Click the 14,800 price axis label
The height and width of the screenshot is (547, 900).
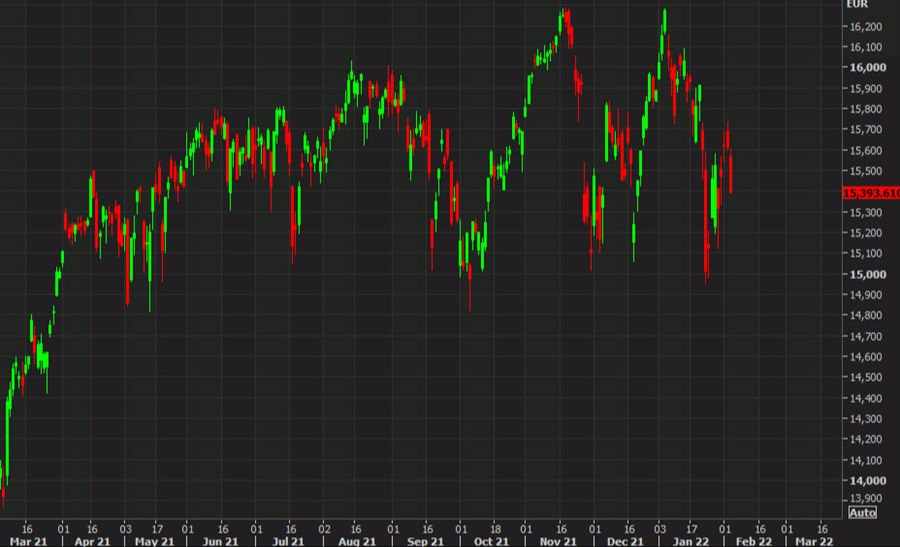coord(866,316)
